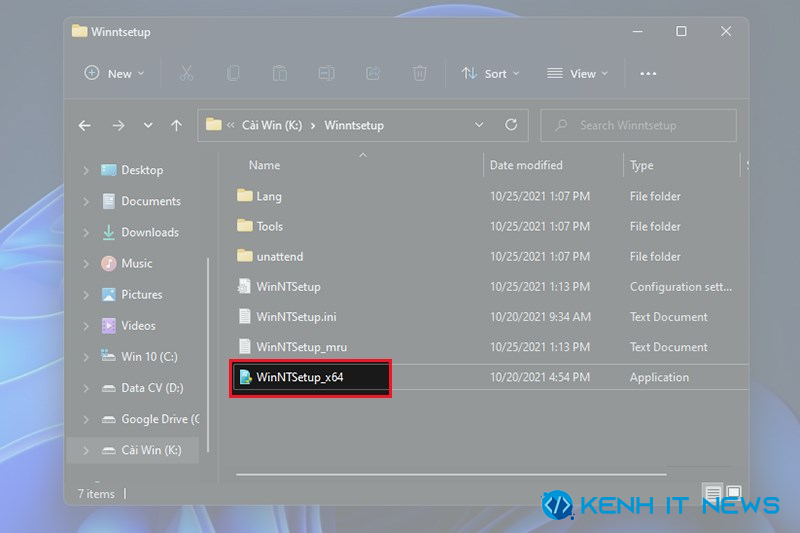Open the View dropdown menu
The width and height of the screenshot is (800, 533).
click(578, 73)
